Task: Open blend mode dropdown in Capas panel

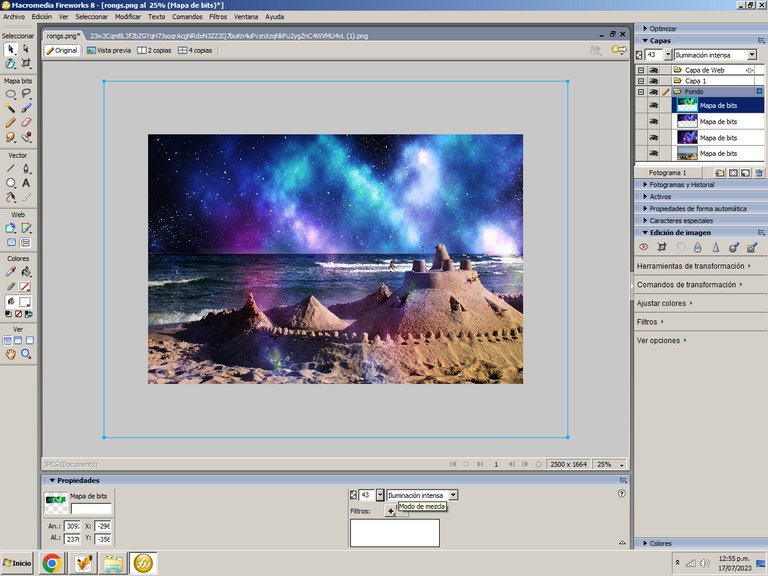Action: (752, 55)
